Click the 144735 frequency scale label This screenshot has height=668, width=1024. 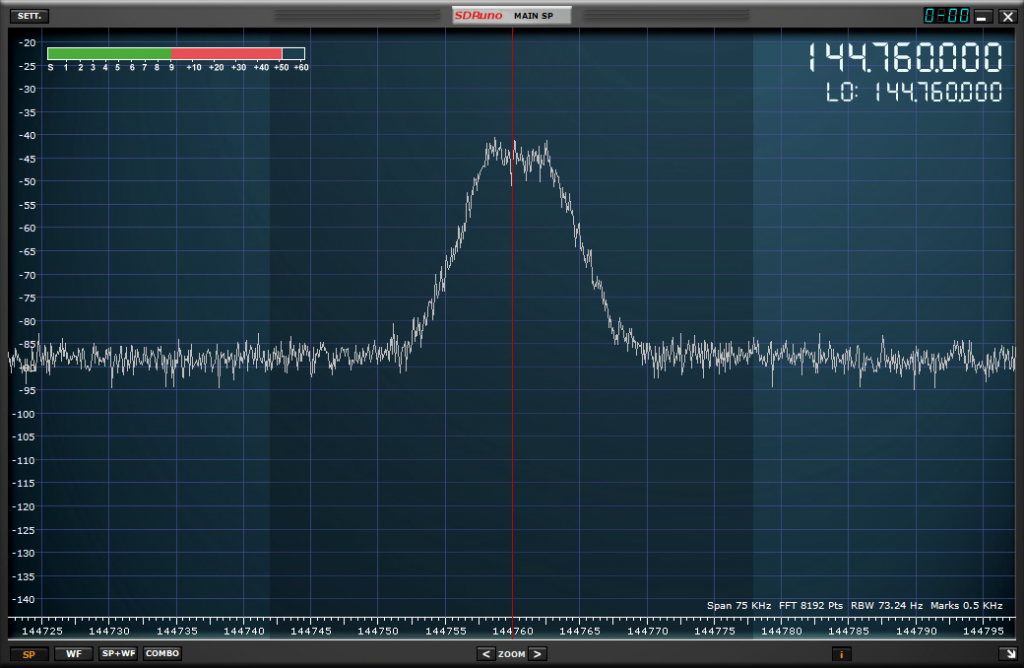(x=177, y=631)
